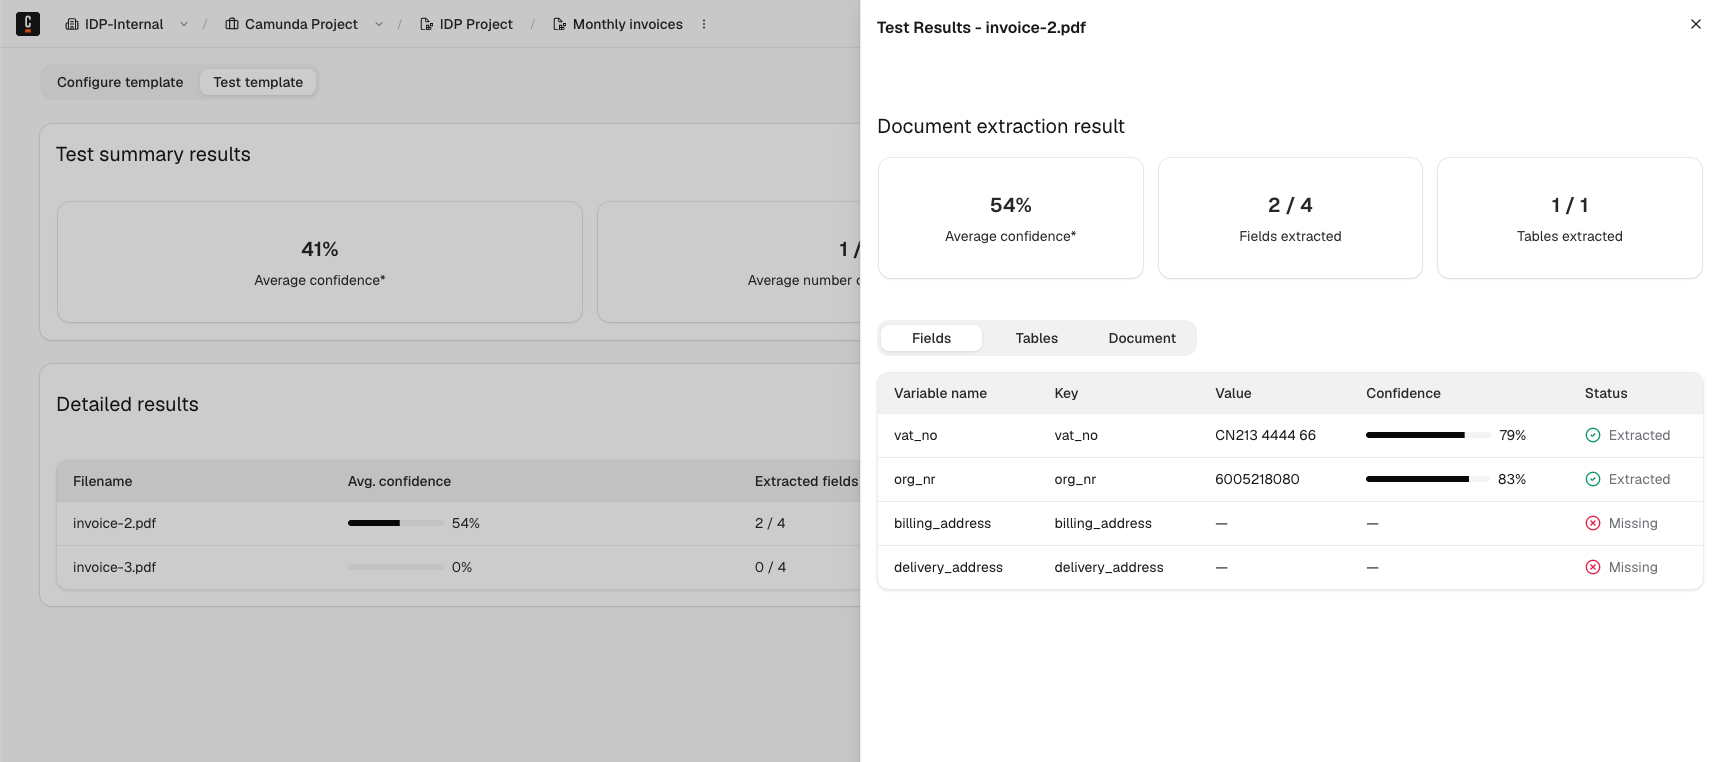The height and width of the screenshot is (762, 1720).
Task: Click the 2 / 4 Fields extracted card
Action: click(1290, 218)
